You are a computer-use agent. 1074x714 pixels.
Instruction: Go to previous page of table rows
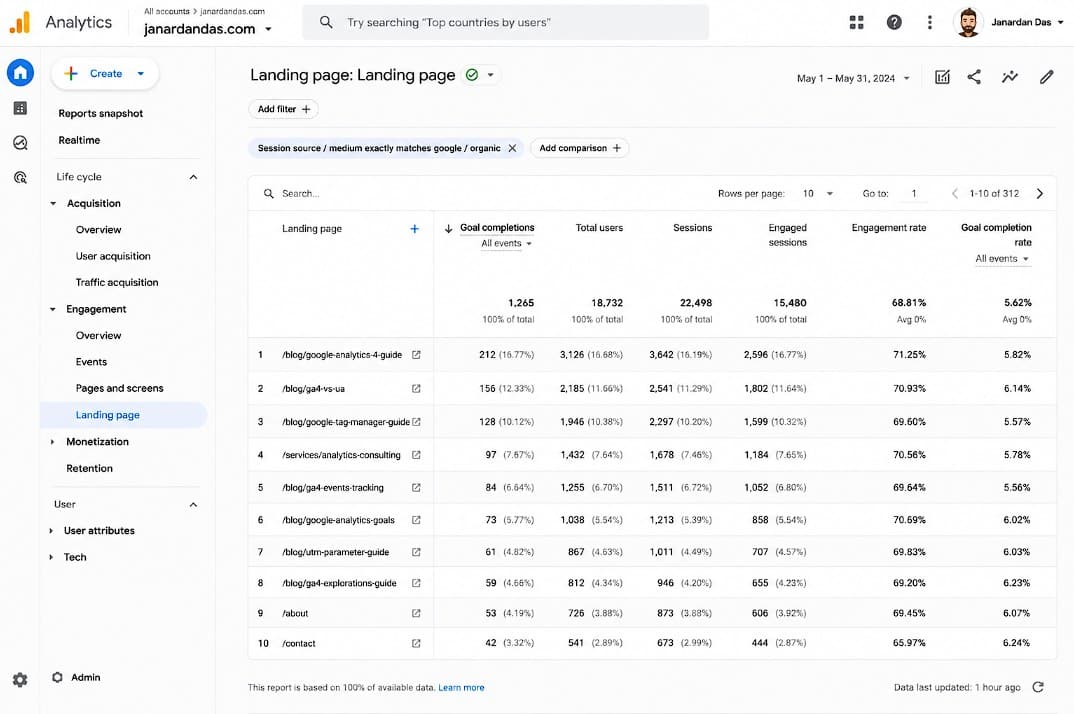(x=955, y=194)
